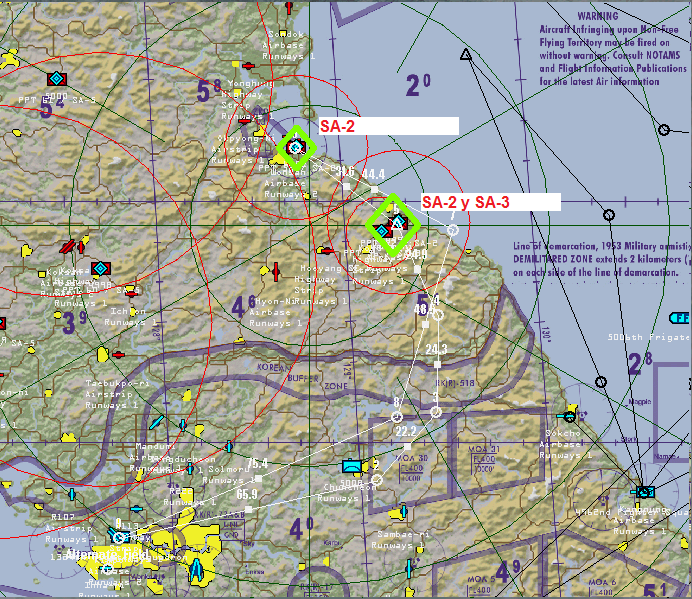Select the cyan airbase icon above Sambae-ri
Screen dimensions: 692x599
click(403, 512)
